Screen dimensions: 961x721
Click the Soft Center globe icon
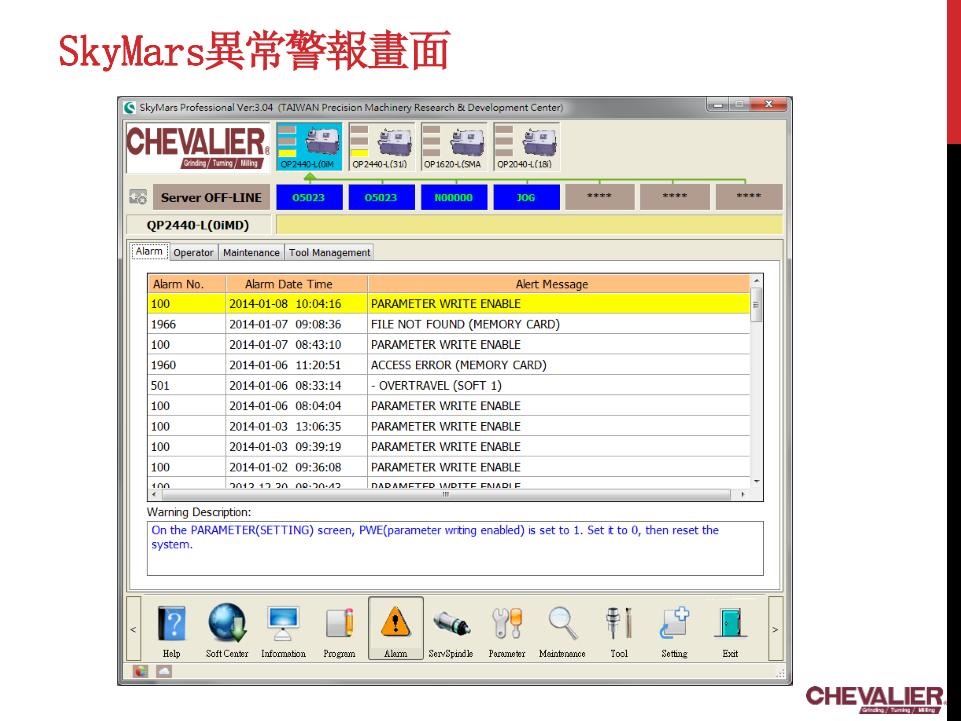(227, 625)
